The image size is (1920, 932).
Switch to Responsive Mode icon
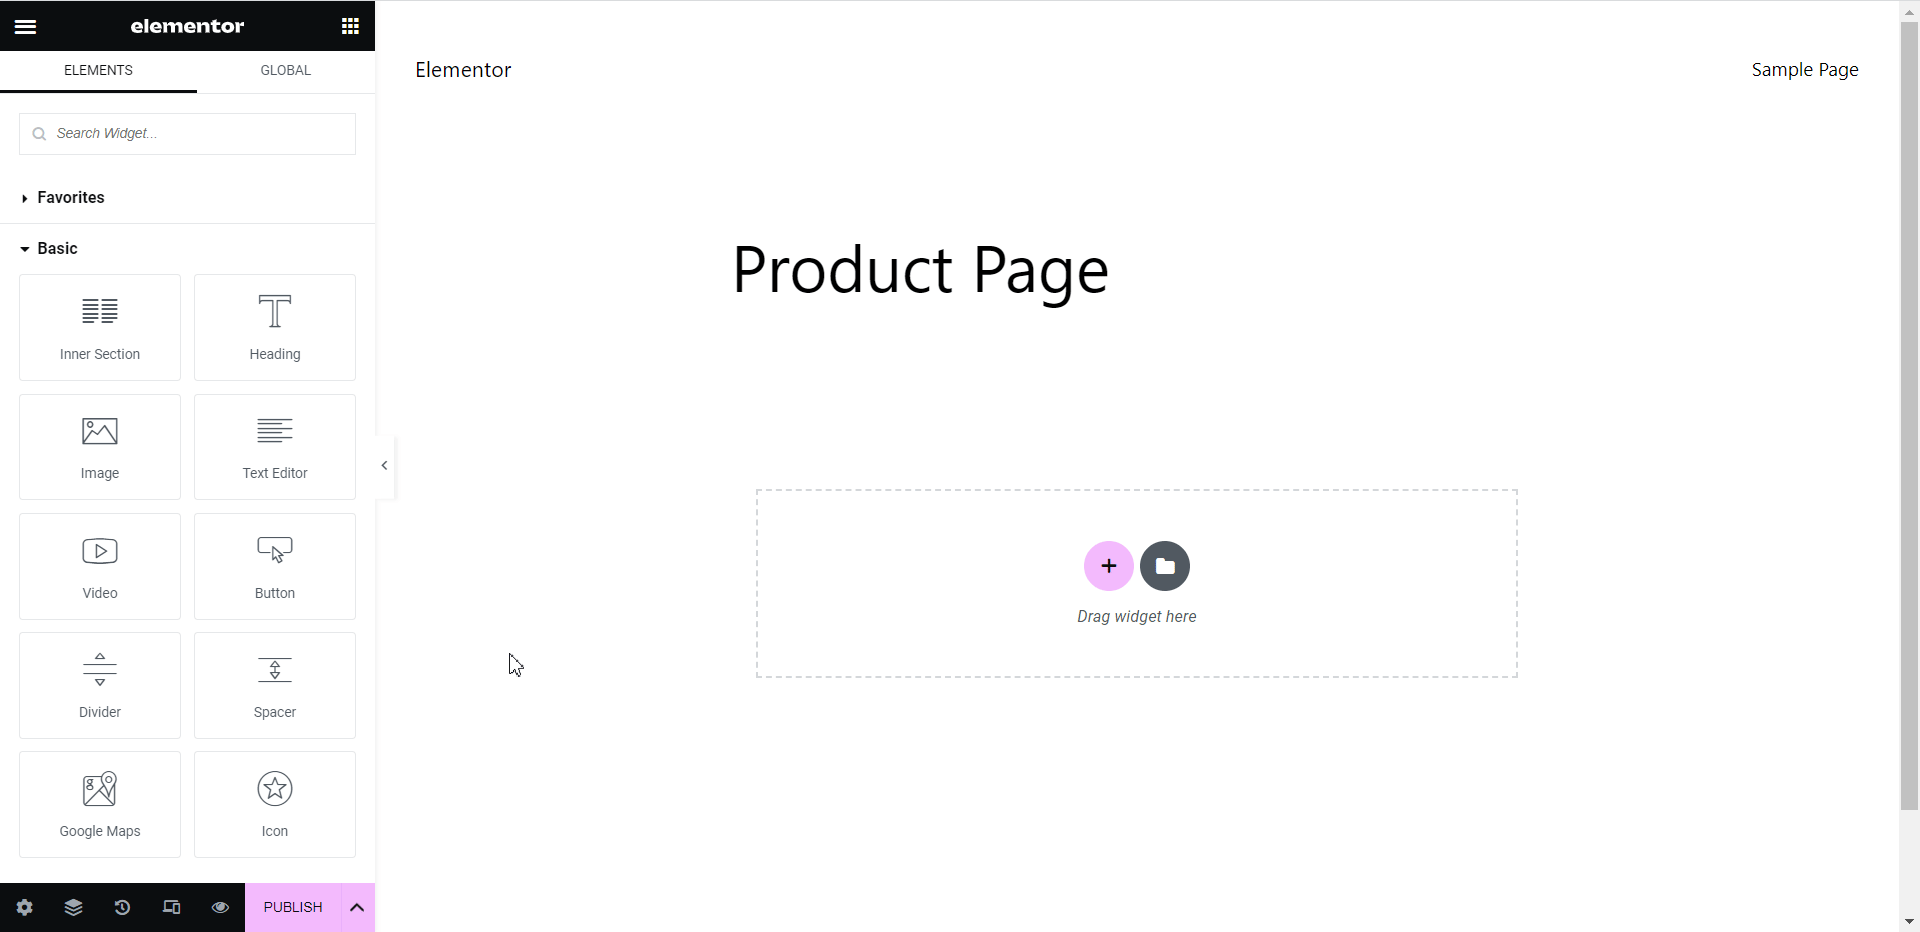click(x=171, y=907)
